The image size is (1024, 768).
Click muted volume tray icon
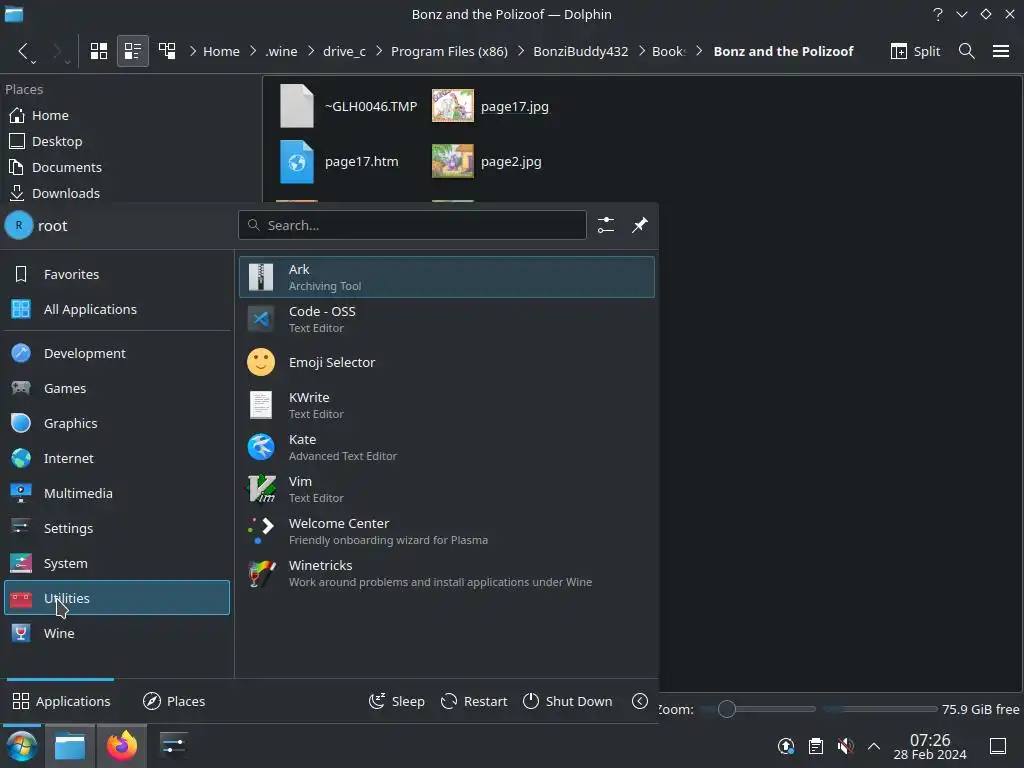pos(845,746)
